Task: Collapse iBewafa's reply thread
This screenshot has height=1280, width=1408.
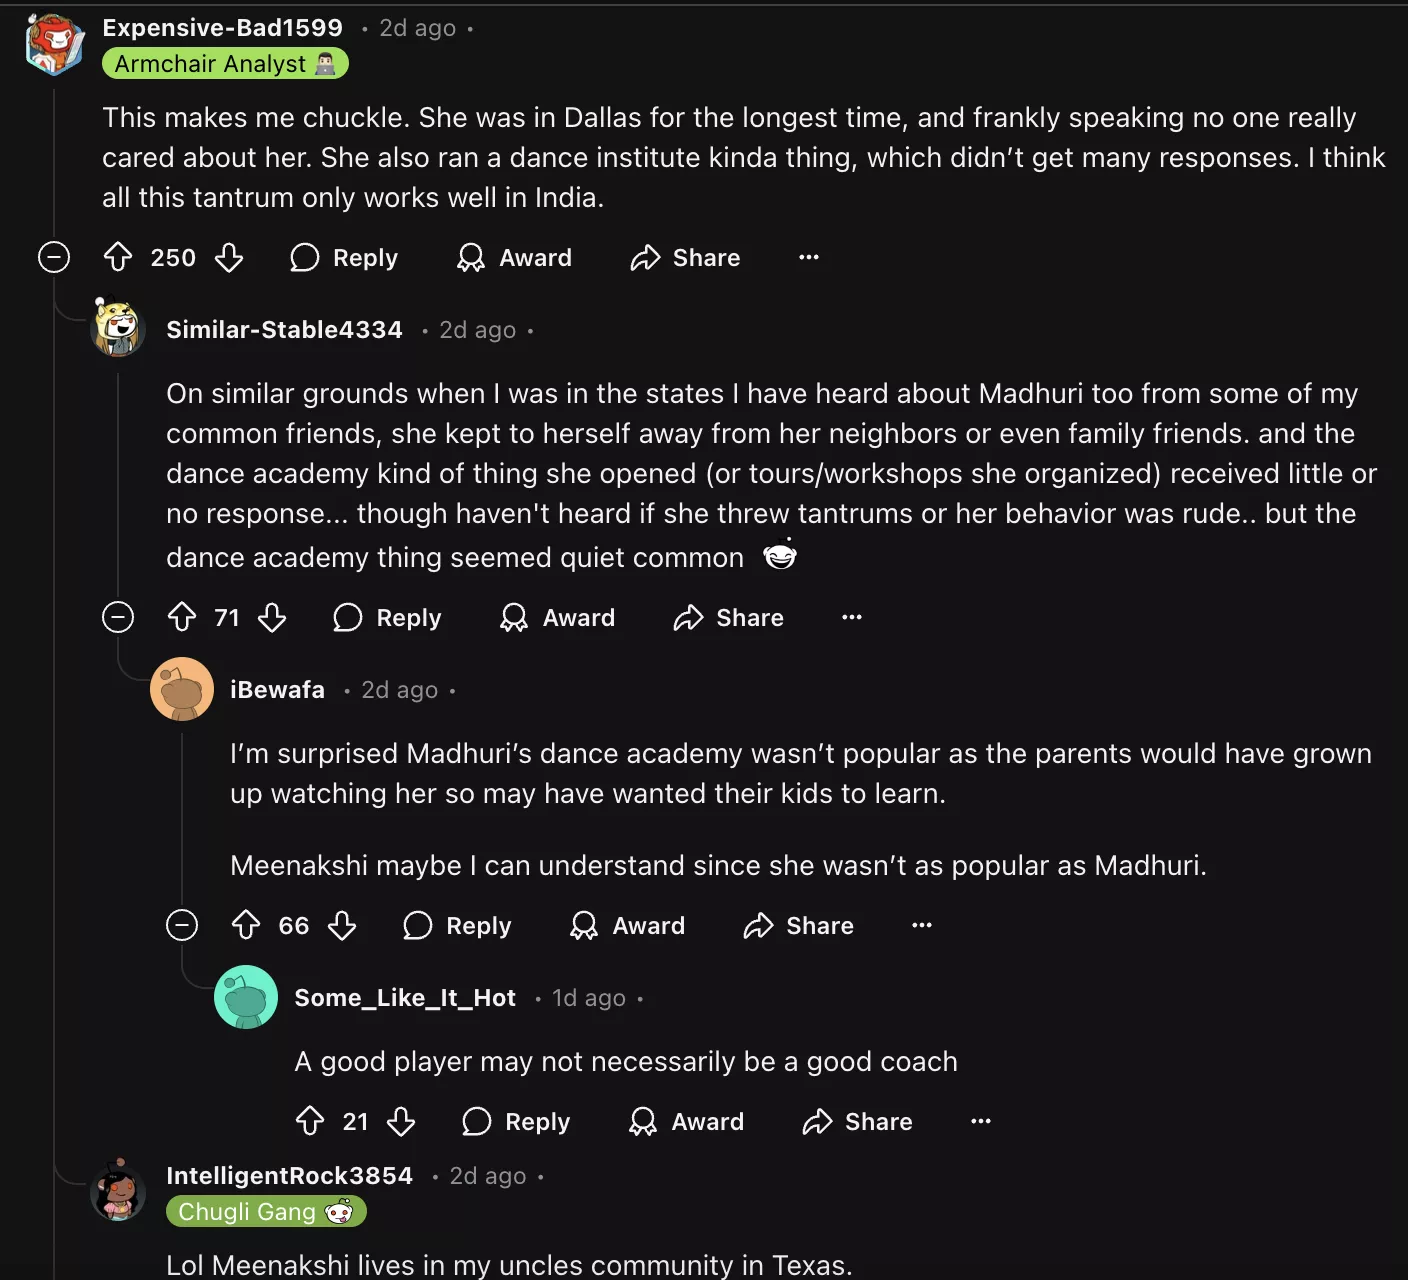Action: (x=182, y=926)
